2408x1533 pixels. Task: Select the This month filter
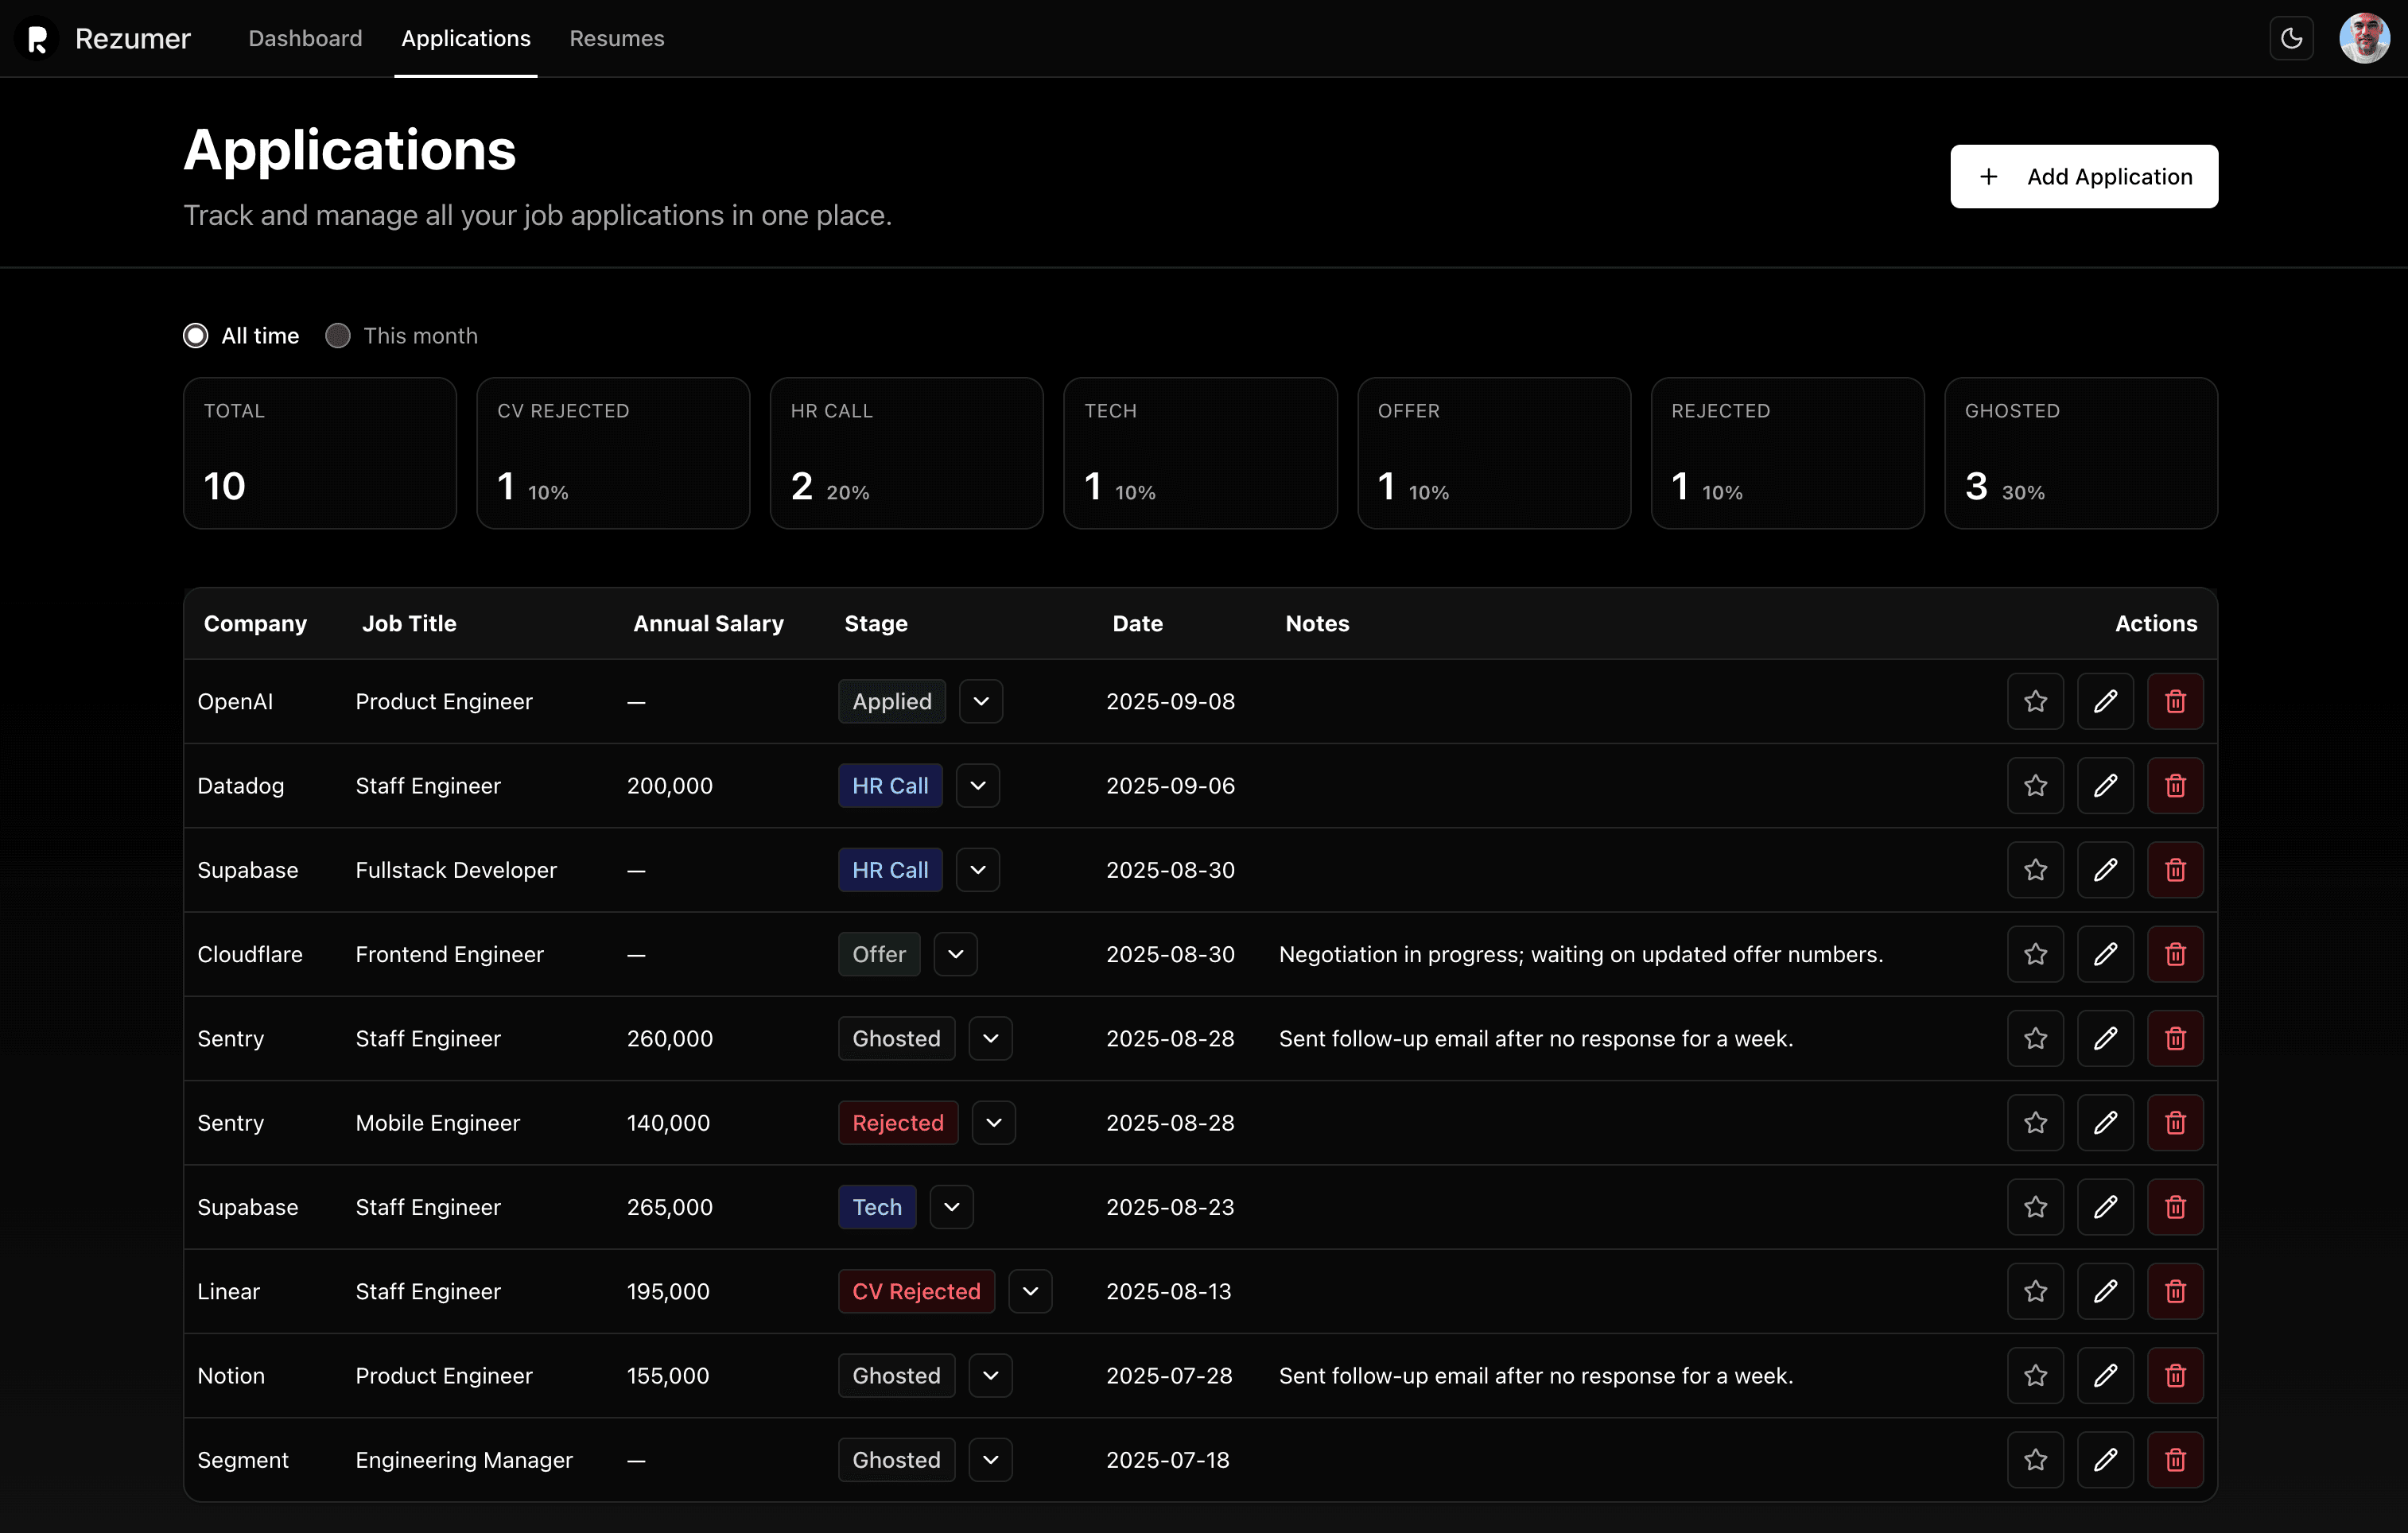click(x=337, y=335)
